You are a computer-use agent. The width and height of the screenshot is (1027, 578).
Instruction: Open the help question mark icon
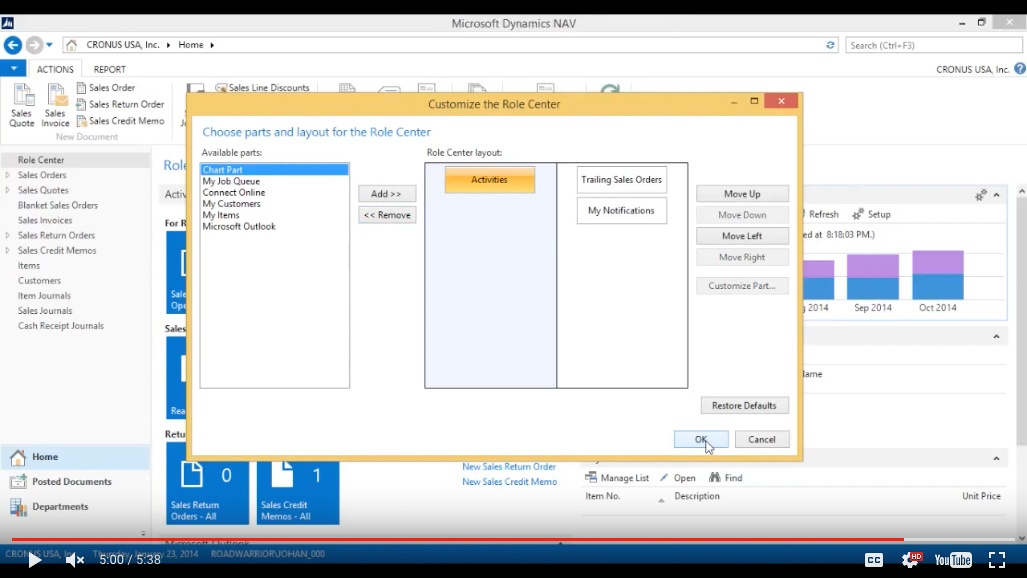click(x=1020, y=69)
